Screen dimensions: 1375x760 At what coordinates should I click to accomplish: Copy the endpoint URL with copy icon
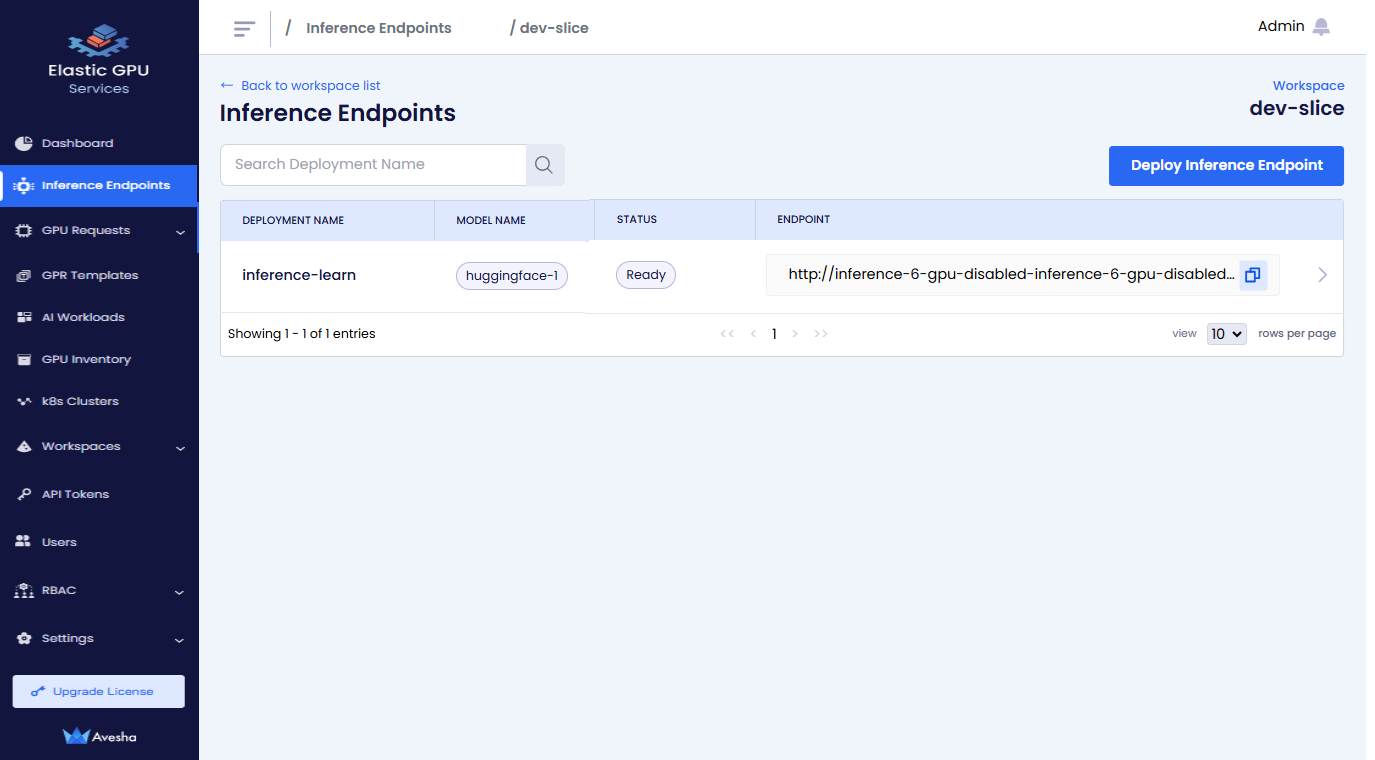click(1252, 275)
